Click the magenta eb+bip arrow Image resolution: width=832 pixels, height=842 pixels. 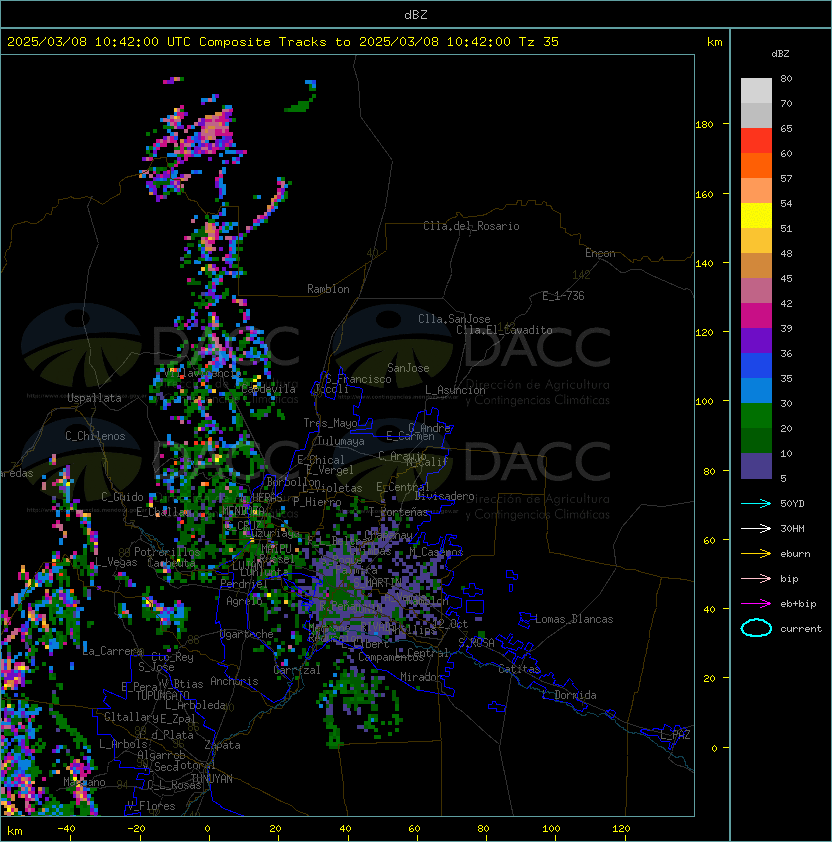coord(756,604)
